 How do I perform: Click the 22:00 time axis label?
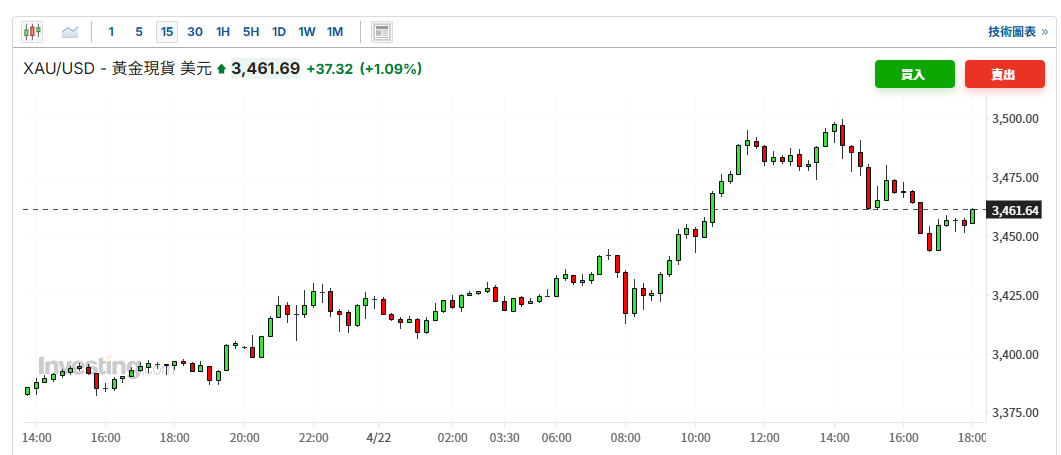click(313, 437)
